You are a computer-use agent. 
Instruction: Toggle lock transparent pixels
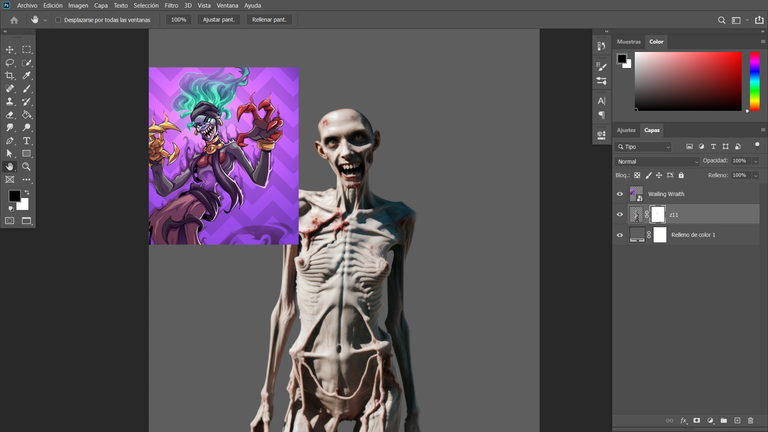coord(637,175)
